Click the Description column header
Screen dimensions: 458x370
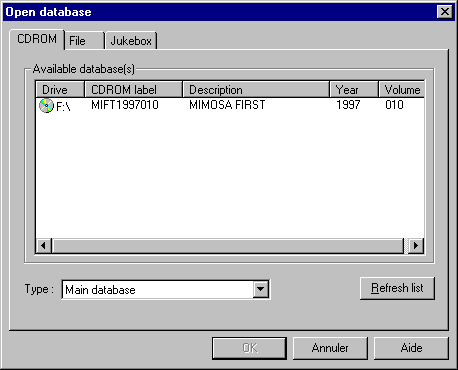coord(256,89)
